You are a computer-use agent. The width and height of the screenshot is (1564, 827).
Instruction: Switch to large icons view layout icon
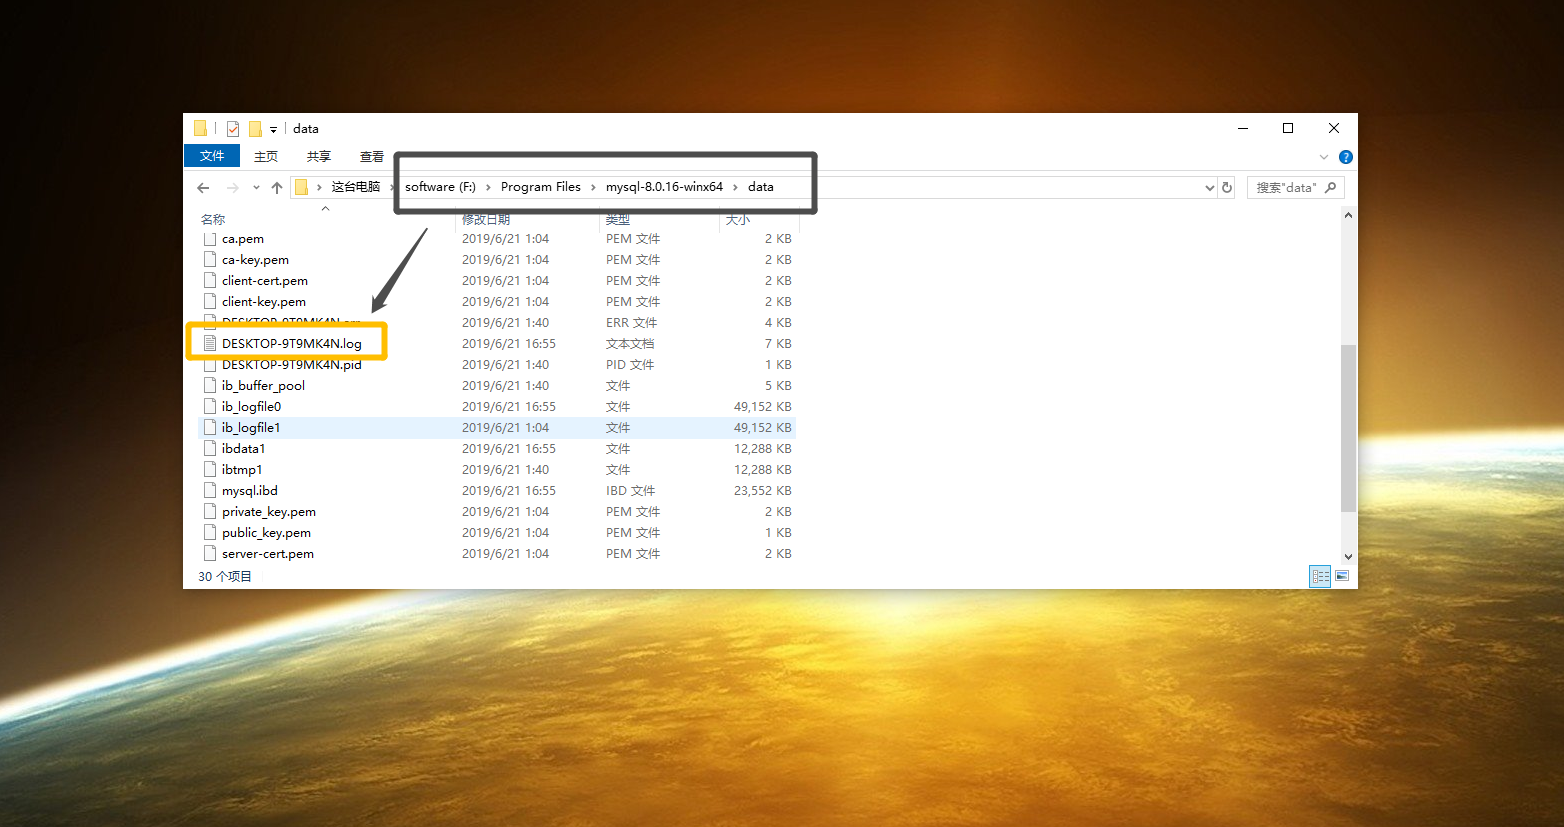(1342, 576)
